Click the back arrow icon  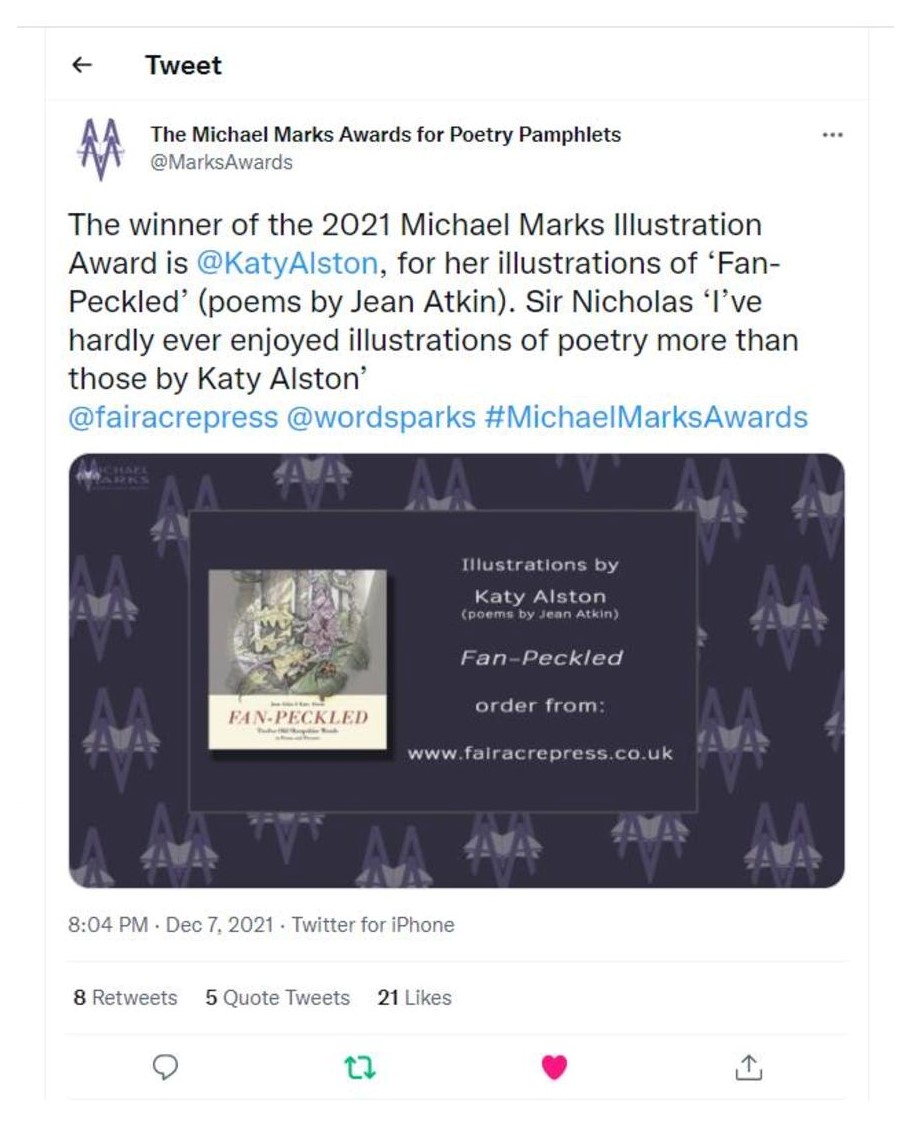click(83, 66)
